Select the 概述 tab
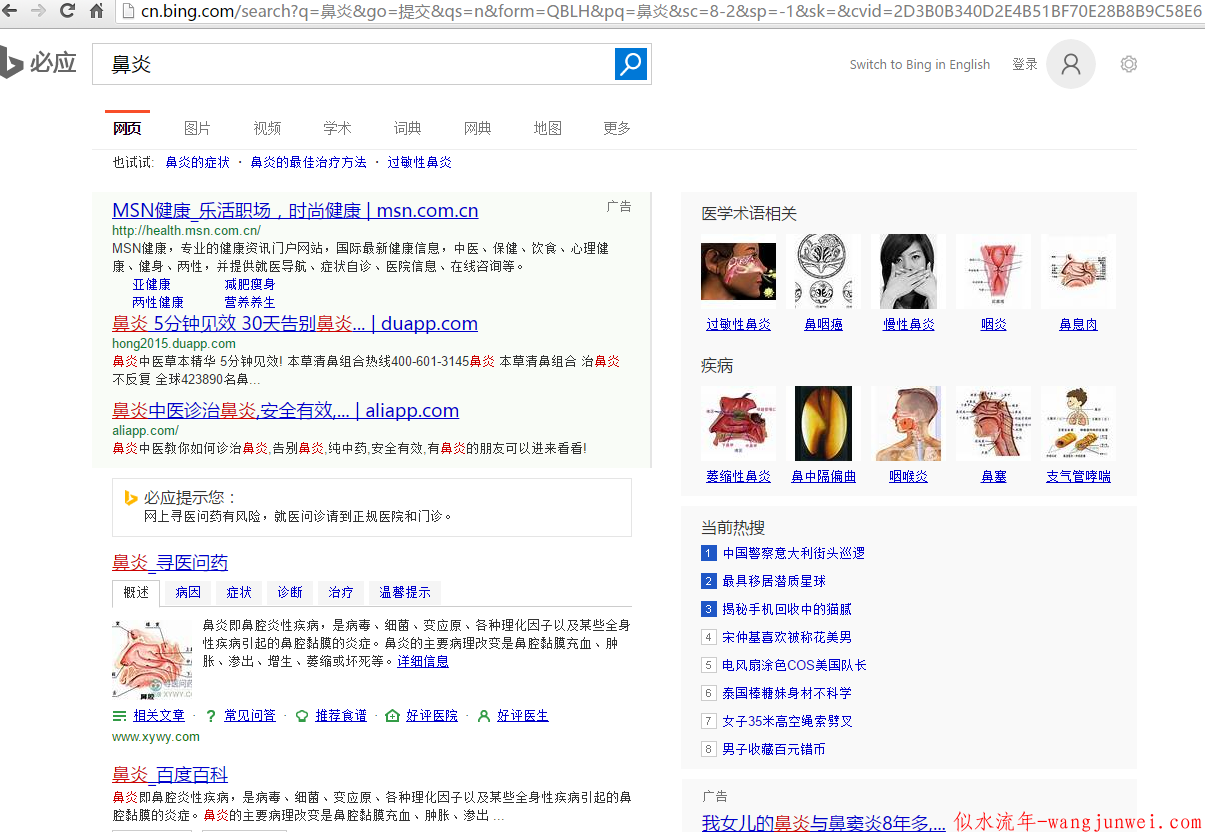 137,593
